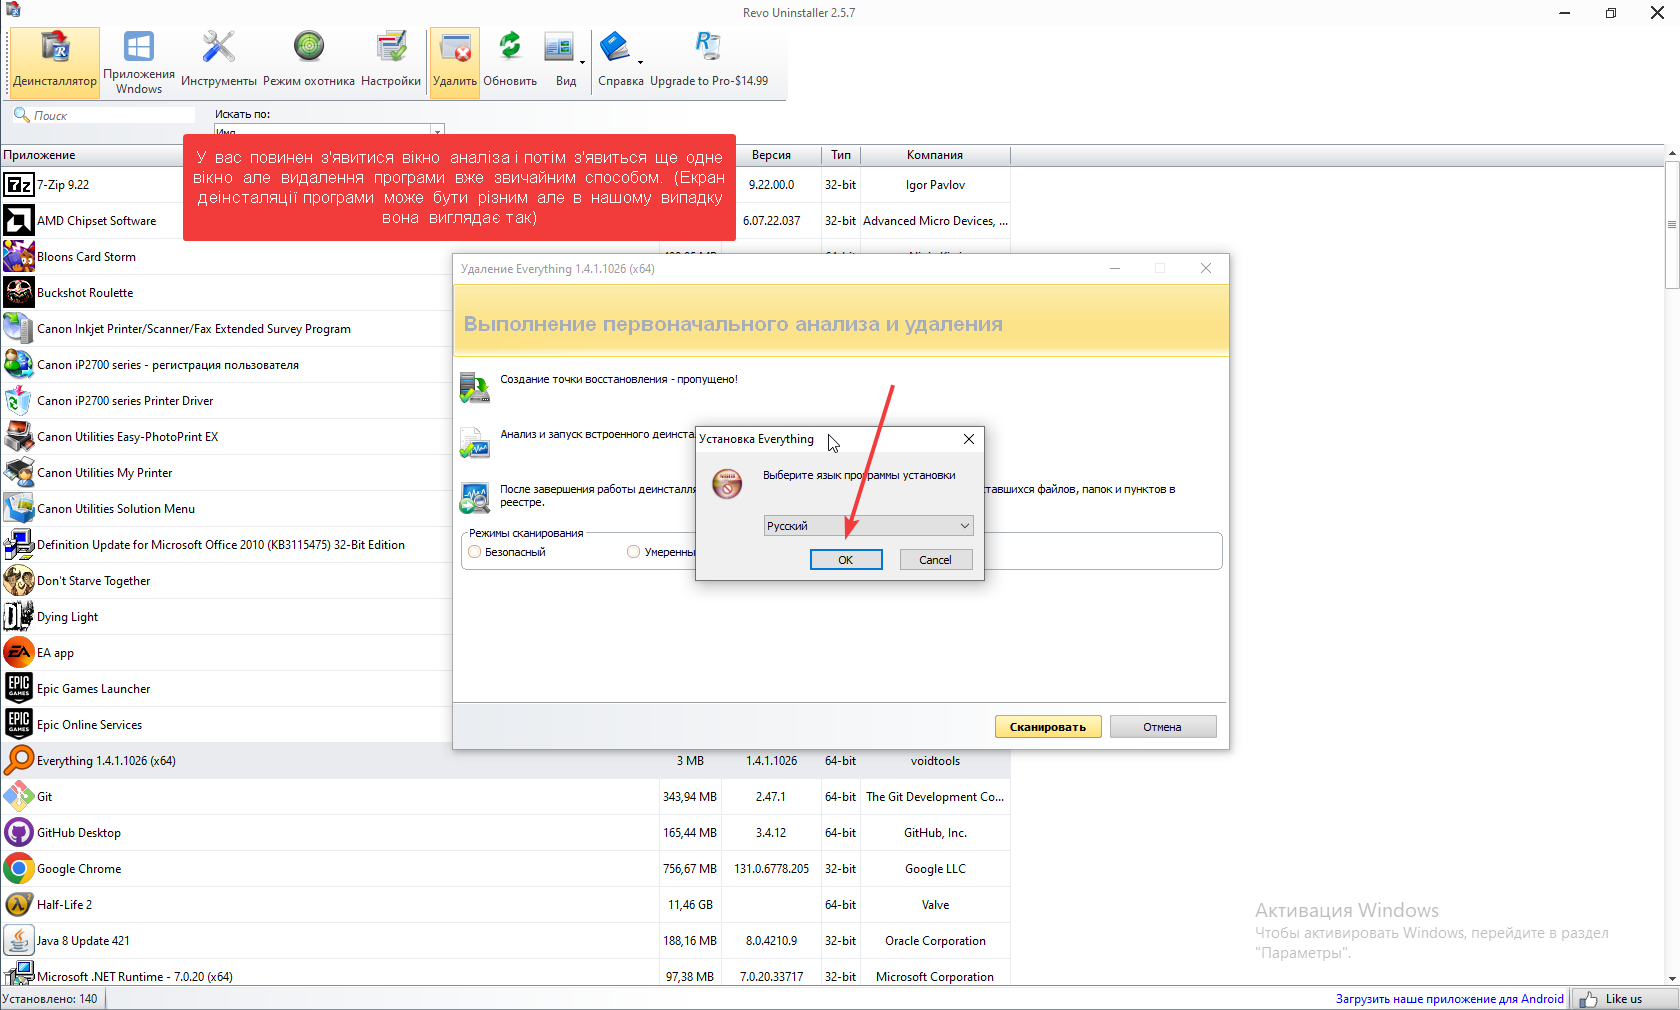Select the Git app icon
Image resolution: width=1680 pixels, height=1010 pixels.
tap(18, 797)
